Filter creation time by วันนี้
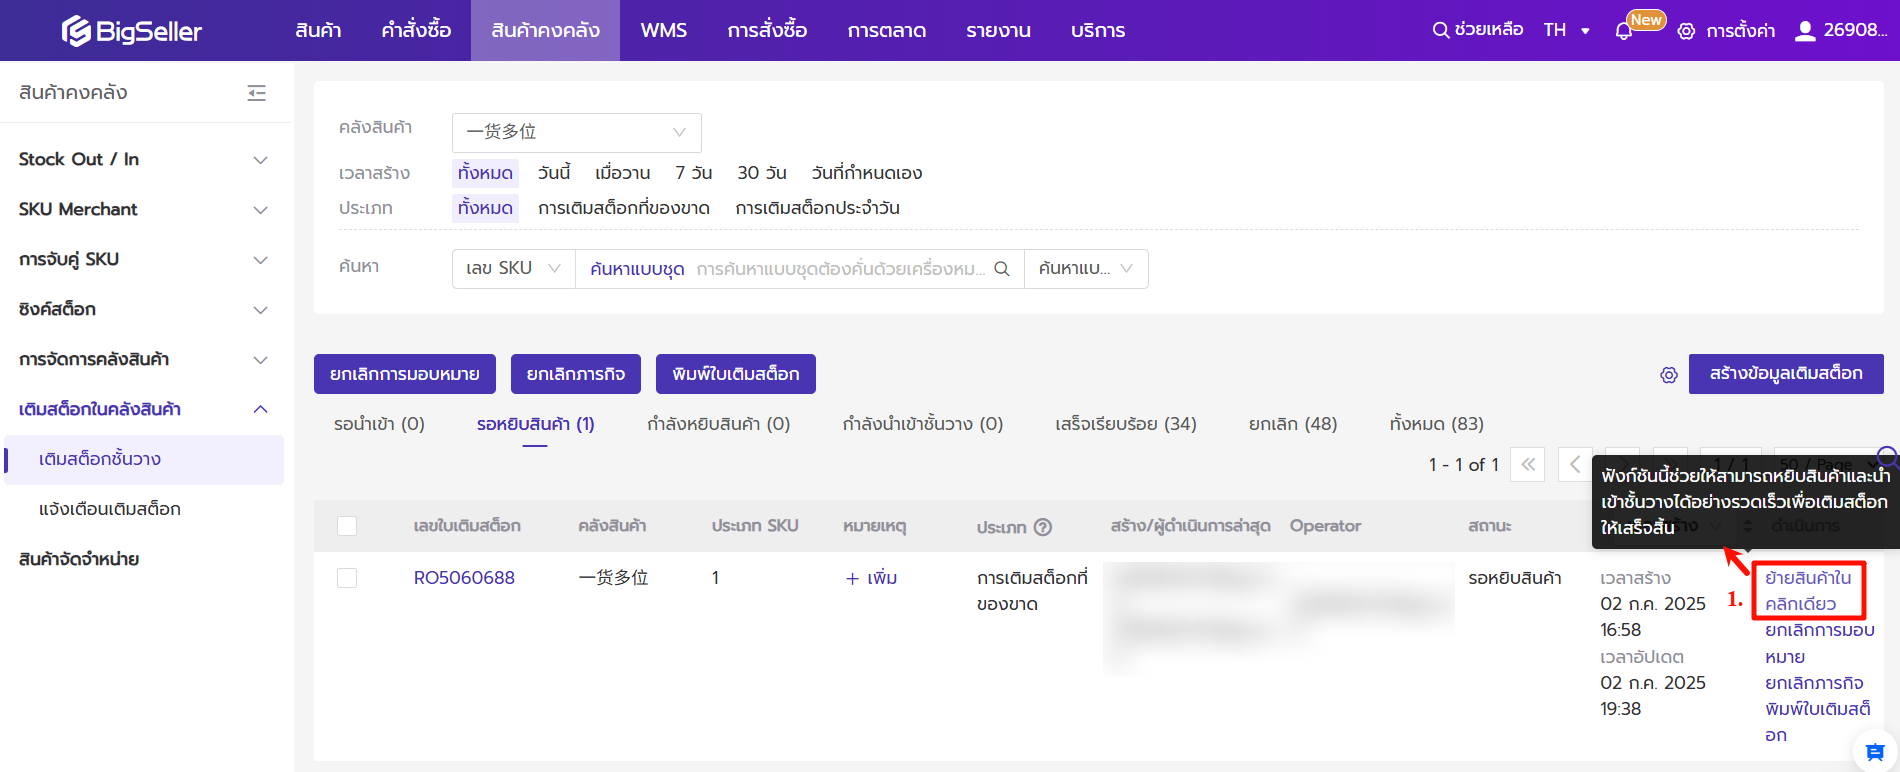Screen dimensions: 1900x772 (553, 173)
